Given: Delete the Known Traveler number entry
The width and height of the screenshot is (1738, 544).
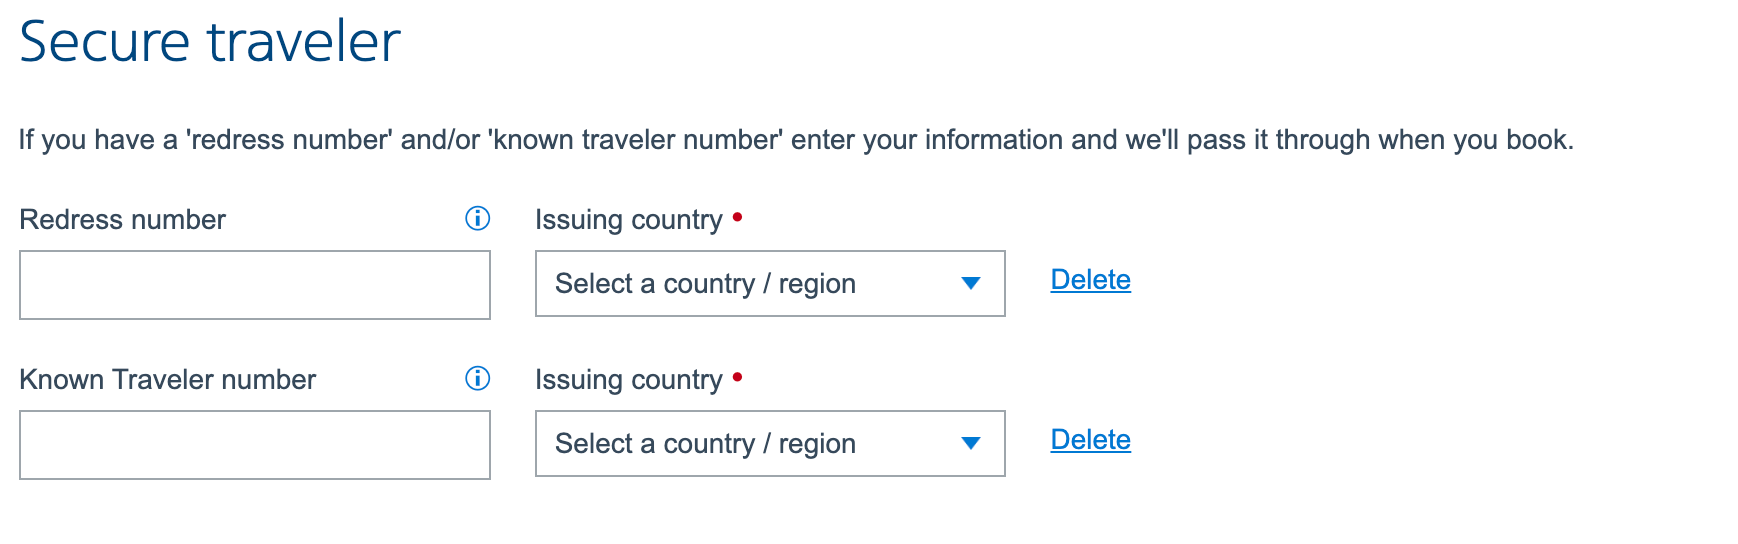Looking at the screenshot, I should [x=1090, y=440].
